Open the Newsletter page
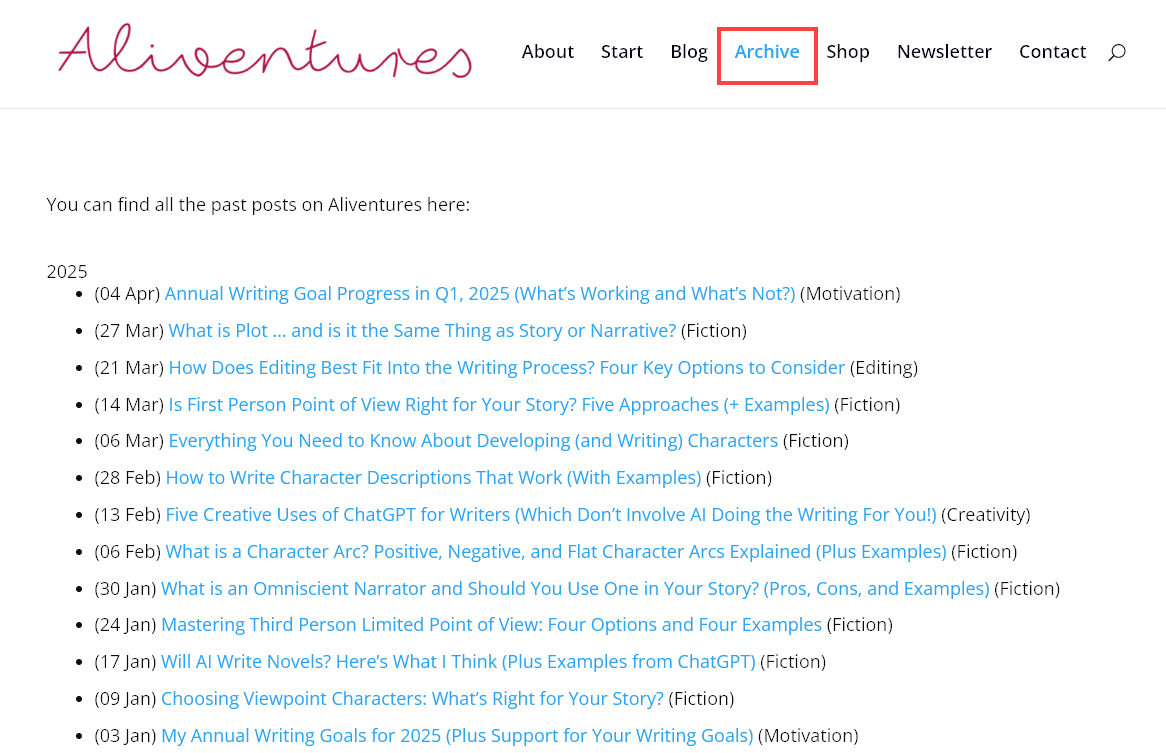 tap(944, 51)
